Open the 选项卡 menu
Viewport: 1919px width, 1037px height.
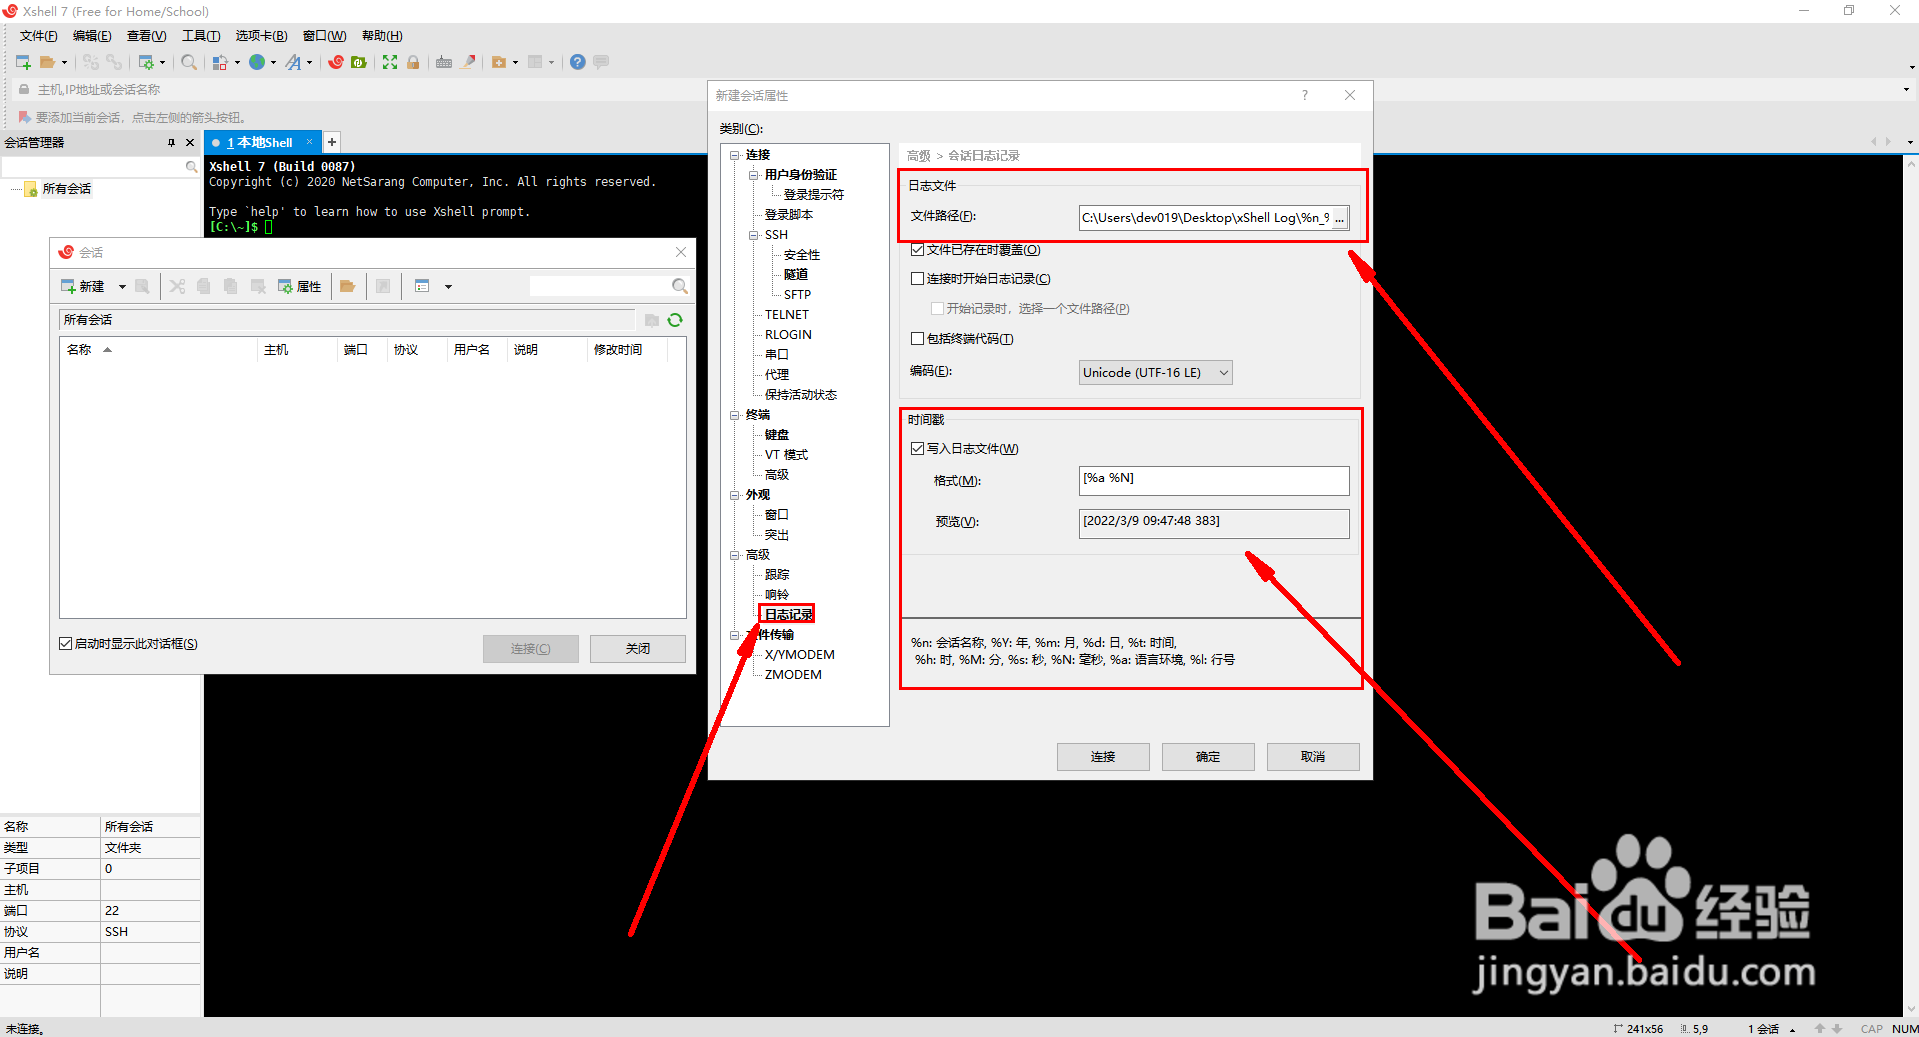pos(261,36)
